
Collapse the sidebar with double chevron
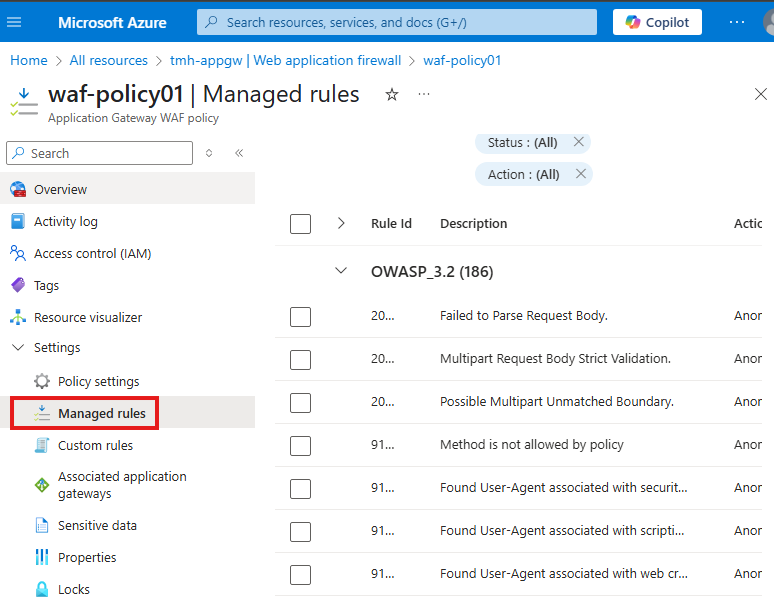point(239,153)
